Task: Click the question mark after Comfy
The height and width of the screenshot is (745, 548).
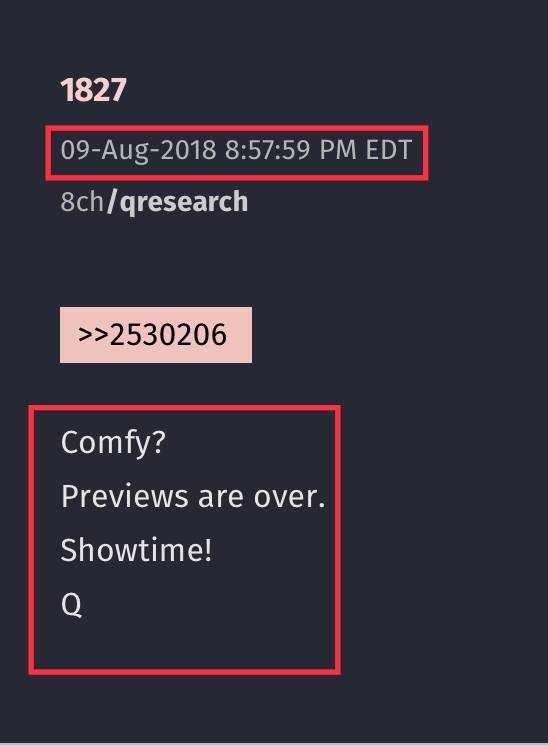Action: (x=159, y=441)
